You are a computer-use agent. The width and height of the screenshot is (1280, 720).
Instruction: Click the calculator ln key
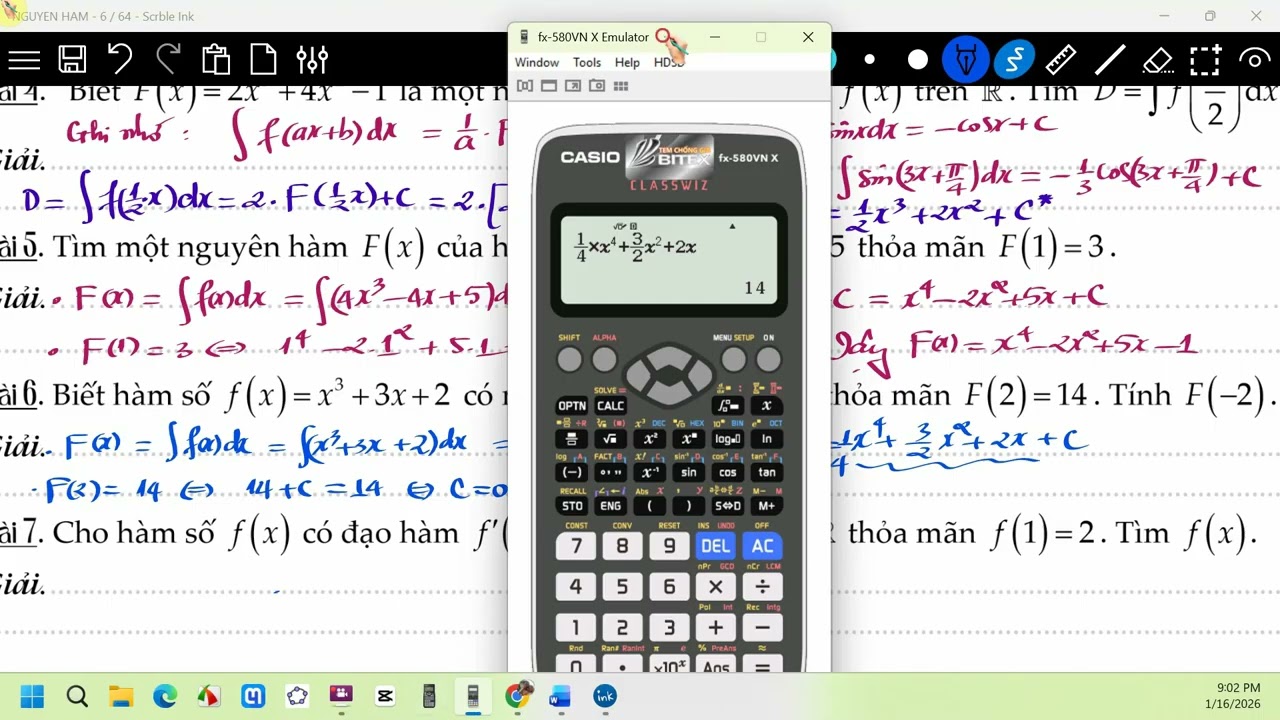point(767,439)
